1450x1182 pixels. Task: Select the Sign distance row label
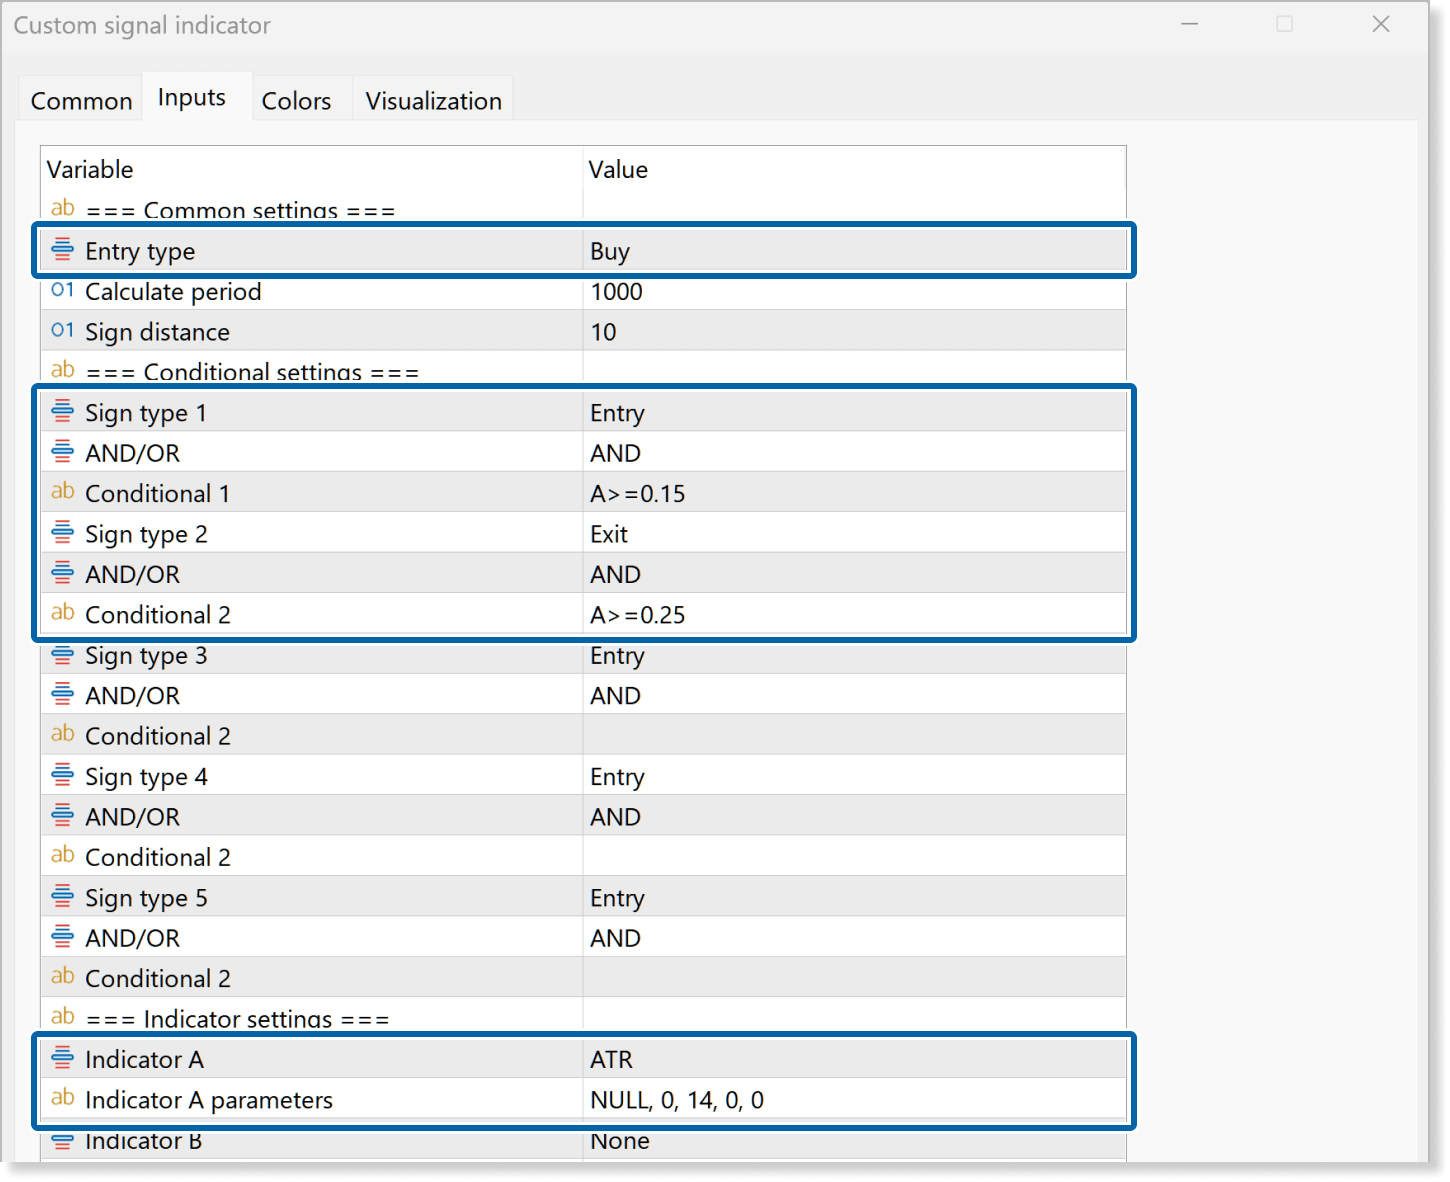pyautogui.click(x=157, y=332)
